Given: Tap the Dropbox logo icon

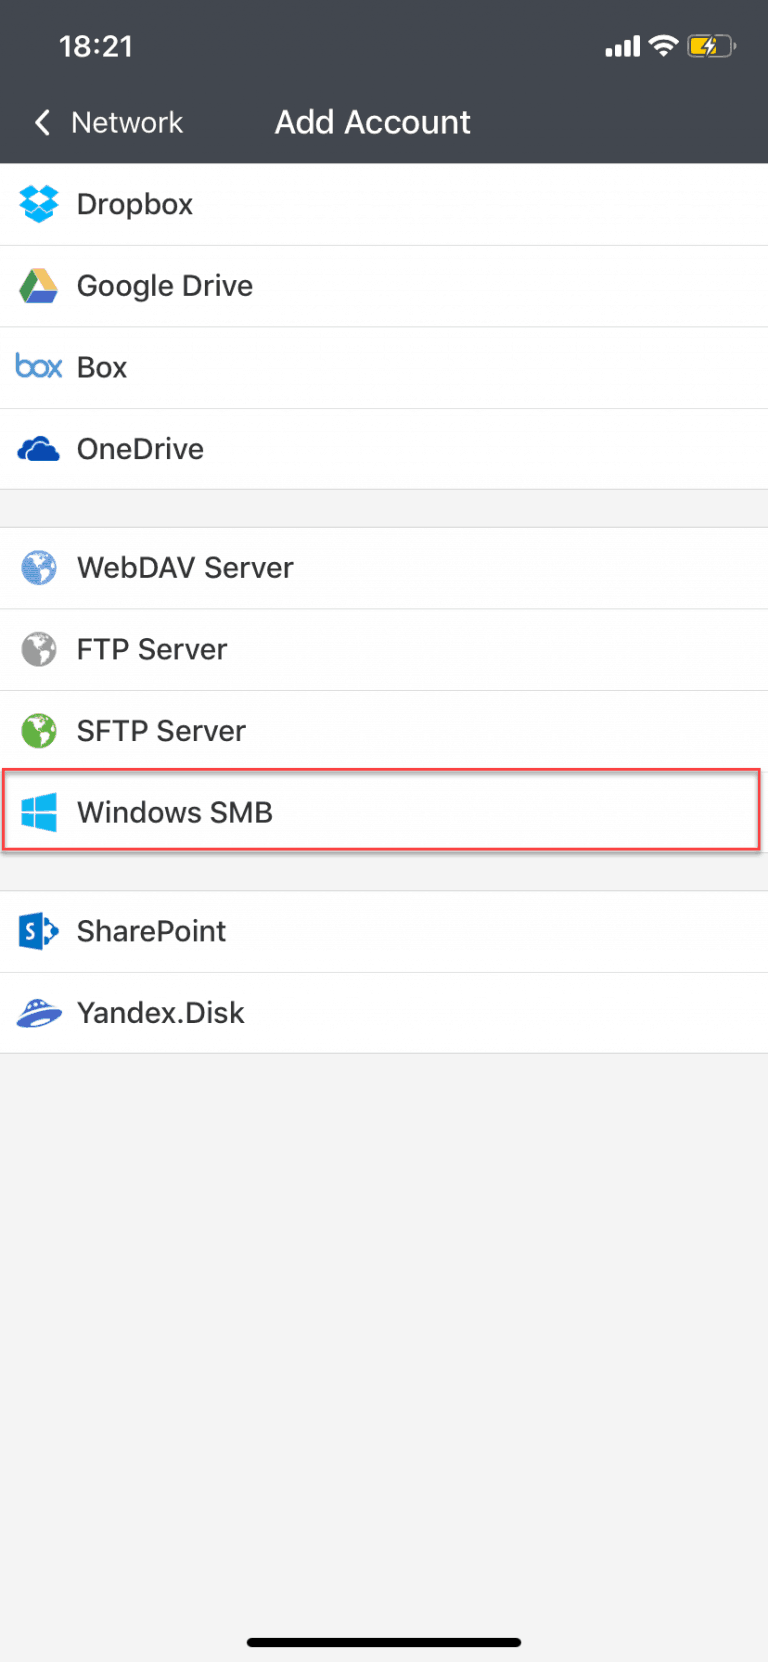Looking at the screenshot, I should 39,204.
